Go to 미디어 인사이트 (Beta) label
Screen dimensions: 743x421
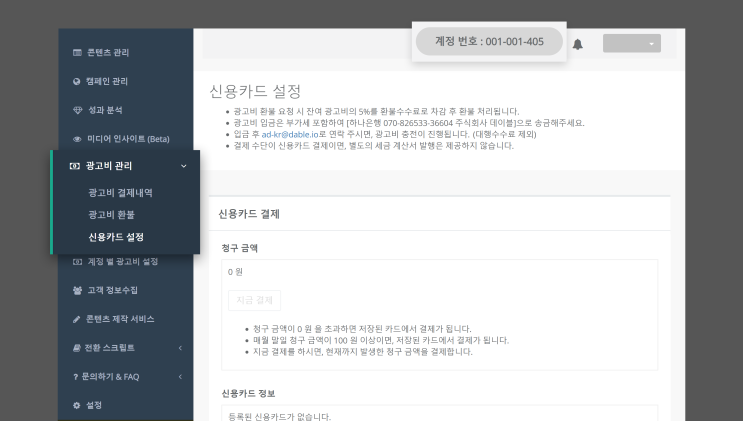(128, 139)
